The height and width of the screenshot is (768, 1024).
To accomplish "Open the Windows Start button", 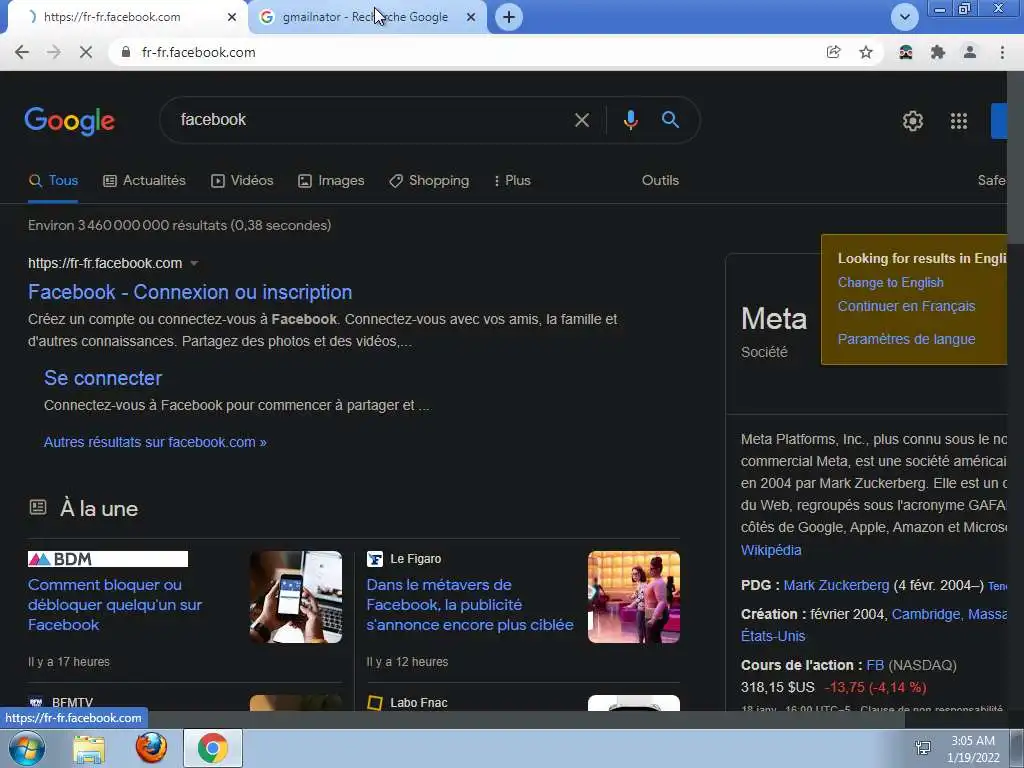I will pos(27,748).
